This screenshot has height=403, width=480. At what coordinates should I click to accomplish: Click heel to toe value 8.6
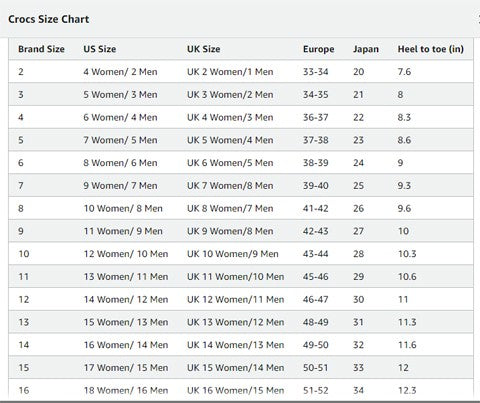click(404, 140)
